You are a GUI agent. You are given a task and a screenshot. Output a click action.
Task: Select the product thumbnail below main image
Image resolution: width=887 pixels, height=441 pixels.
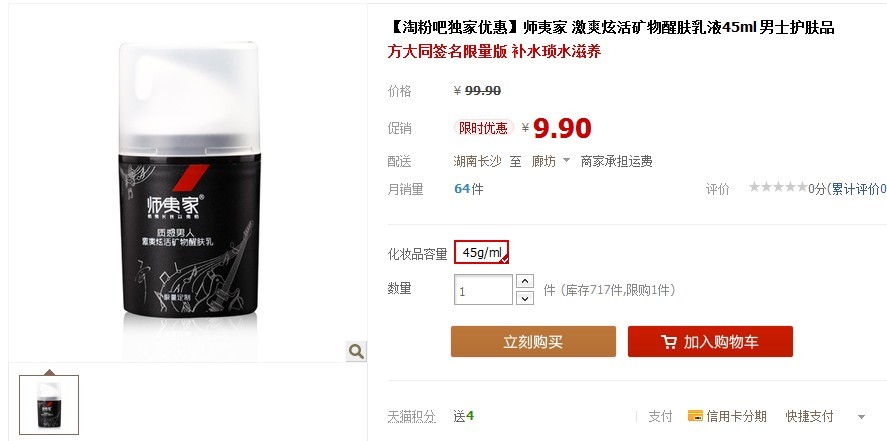click(x=49, y=405)
